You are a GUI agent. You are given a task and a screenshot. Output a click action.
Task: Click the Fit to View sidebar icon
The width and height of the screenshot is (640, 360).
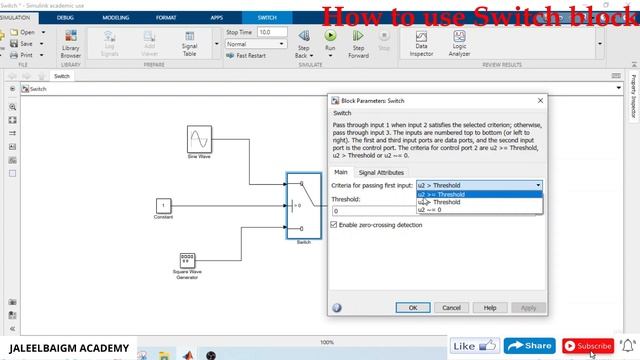pos(13,120)
